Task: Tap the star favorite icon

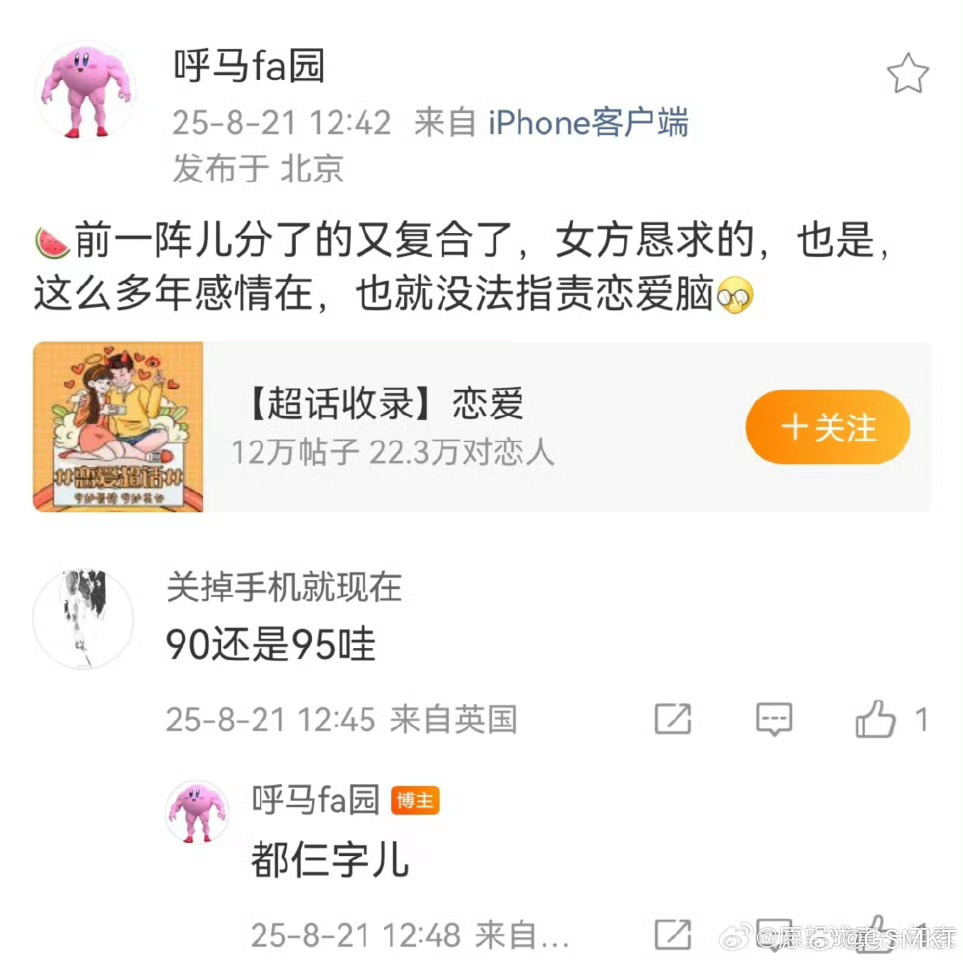Action: [x=908, y=73]
